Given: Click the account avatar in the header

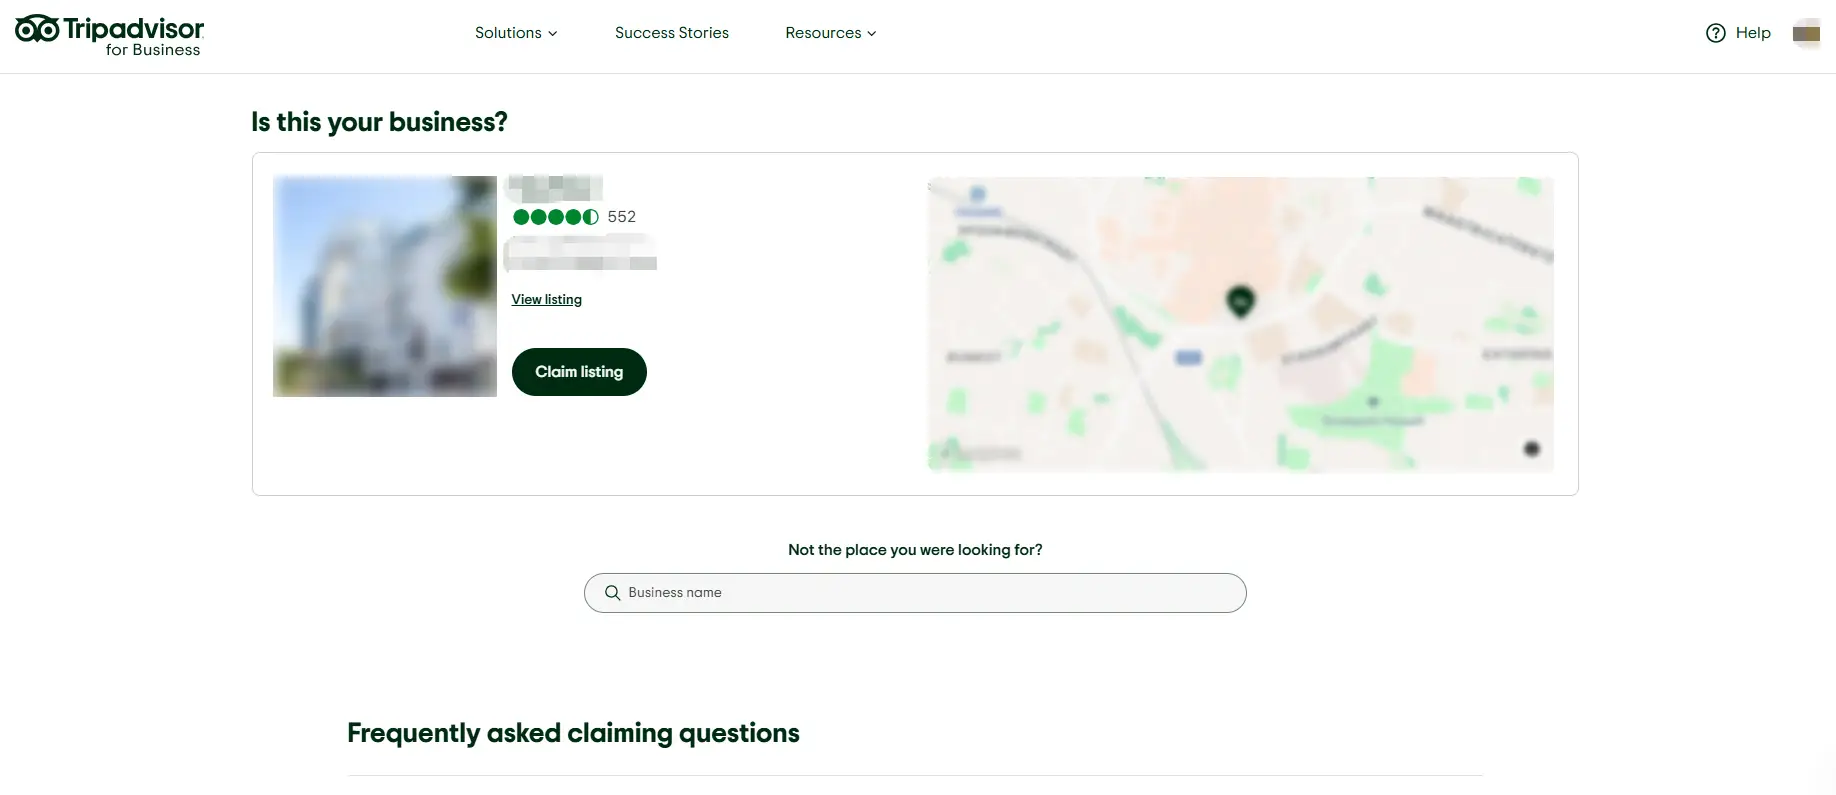Looking at the screenshot, I should 1807,33.
